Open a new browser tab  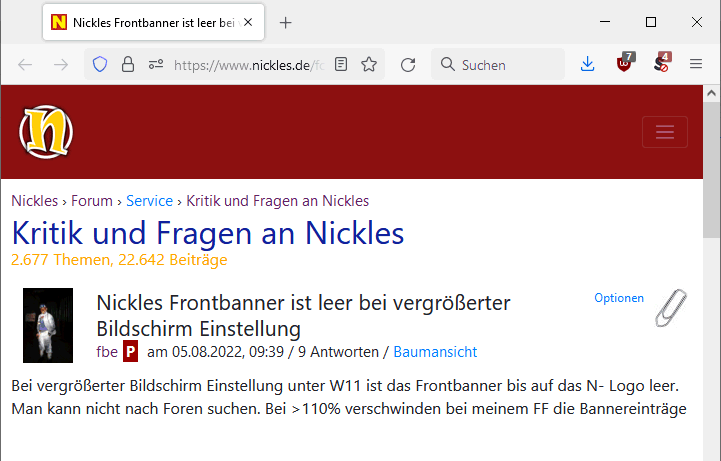click(x=286, y=23)
